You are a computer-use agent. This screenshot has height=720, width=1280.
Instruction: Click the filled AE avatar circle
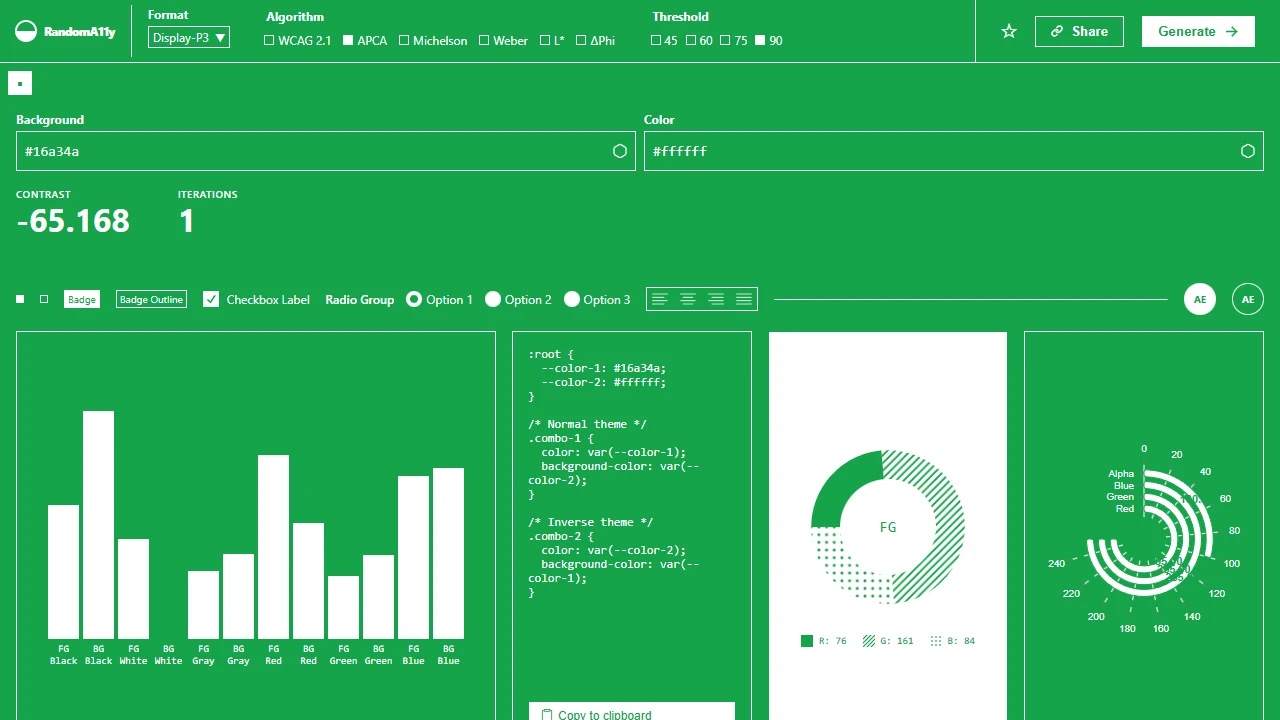tap(1199, 299)
